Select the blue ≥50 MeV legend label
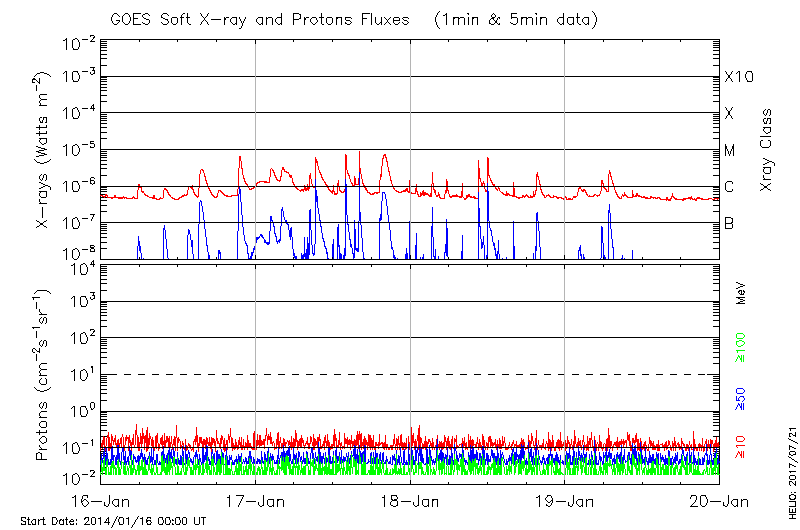 coord(741,397)
